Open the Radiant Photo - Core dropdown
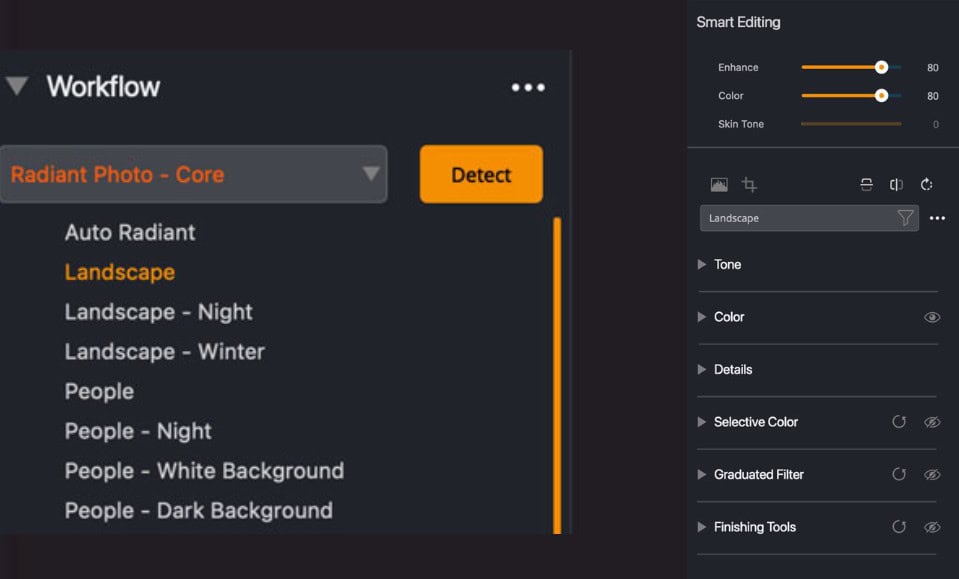959x579 pixels. tap(193, 174)
